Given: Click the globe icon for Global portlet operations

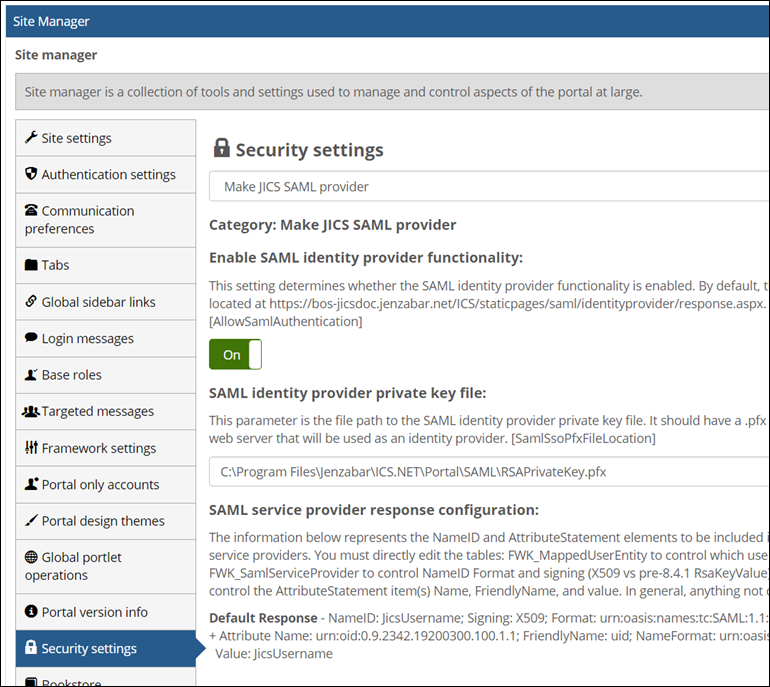Looking at the screenshot, I should click(x=31, y=556).
